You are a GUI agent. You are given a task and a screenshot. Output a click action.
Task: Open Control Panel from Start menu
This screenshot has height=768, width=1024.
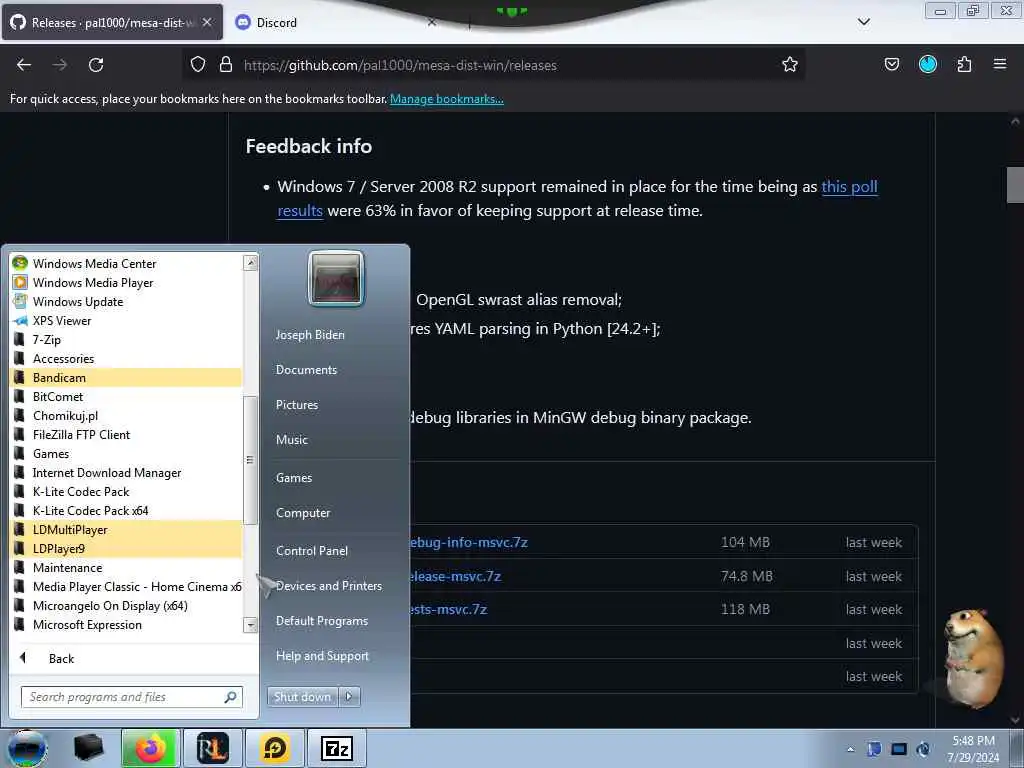(312, 551)
